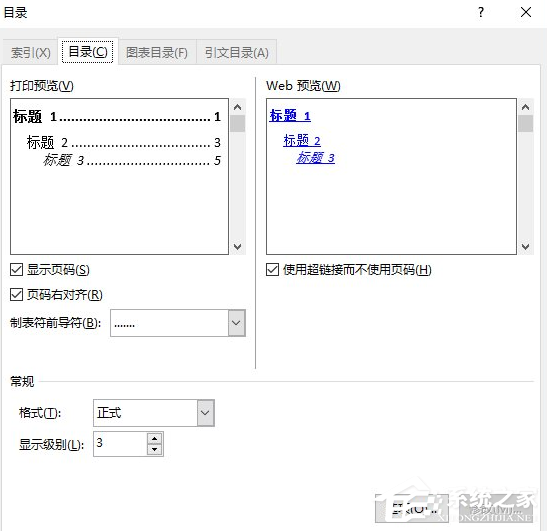Increase 显示级别 with the up spinner

155,439
